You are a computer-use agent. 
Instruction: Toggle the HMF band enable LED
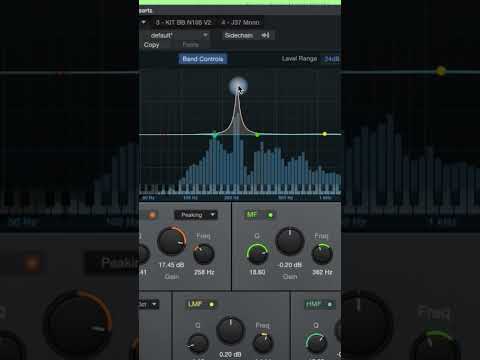coord(330,304)
